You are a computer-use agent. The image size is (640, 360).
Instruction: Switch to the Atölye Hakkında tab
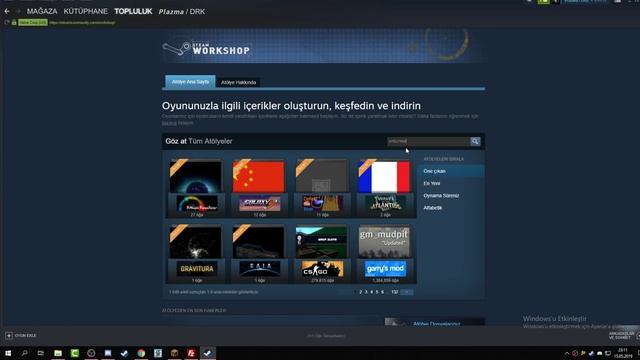coord(238,82)
